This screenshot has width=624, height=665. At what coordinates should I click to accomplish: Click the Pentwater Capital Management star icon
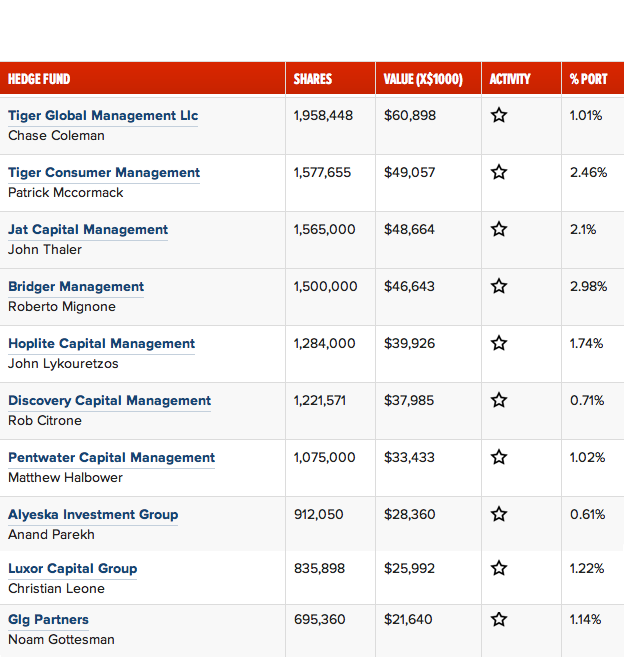(499, 457)
